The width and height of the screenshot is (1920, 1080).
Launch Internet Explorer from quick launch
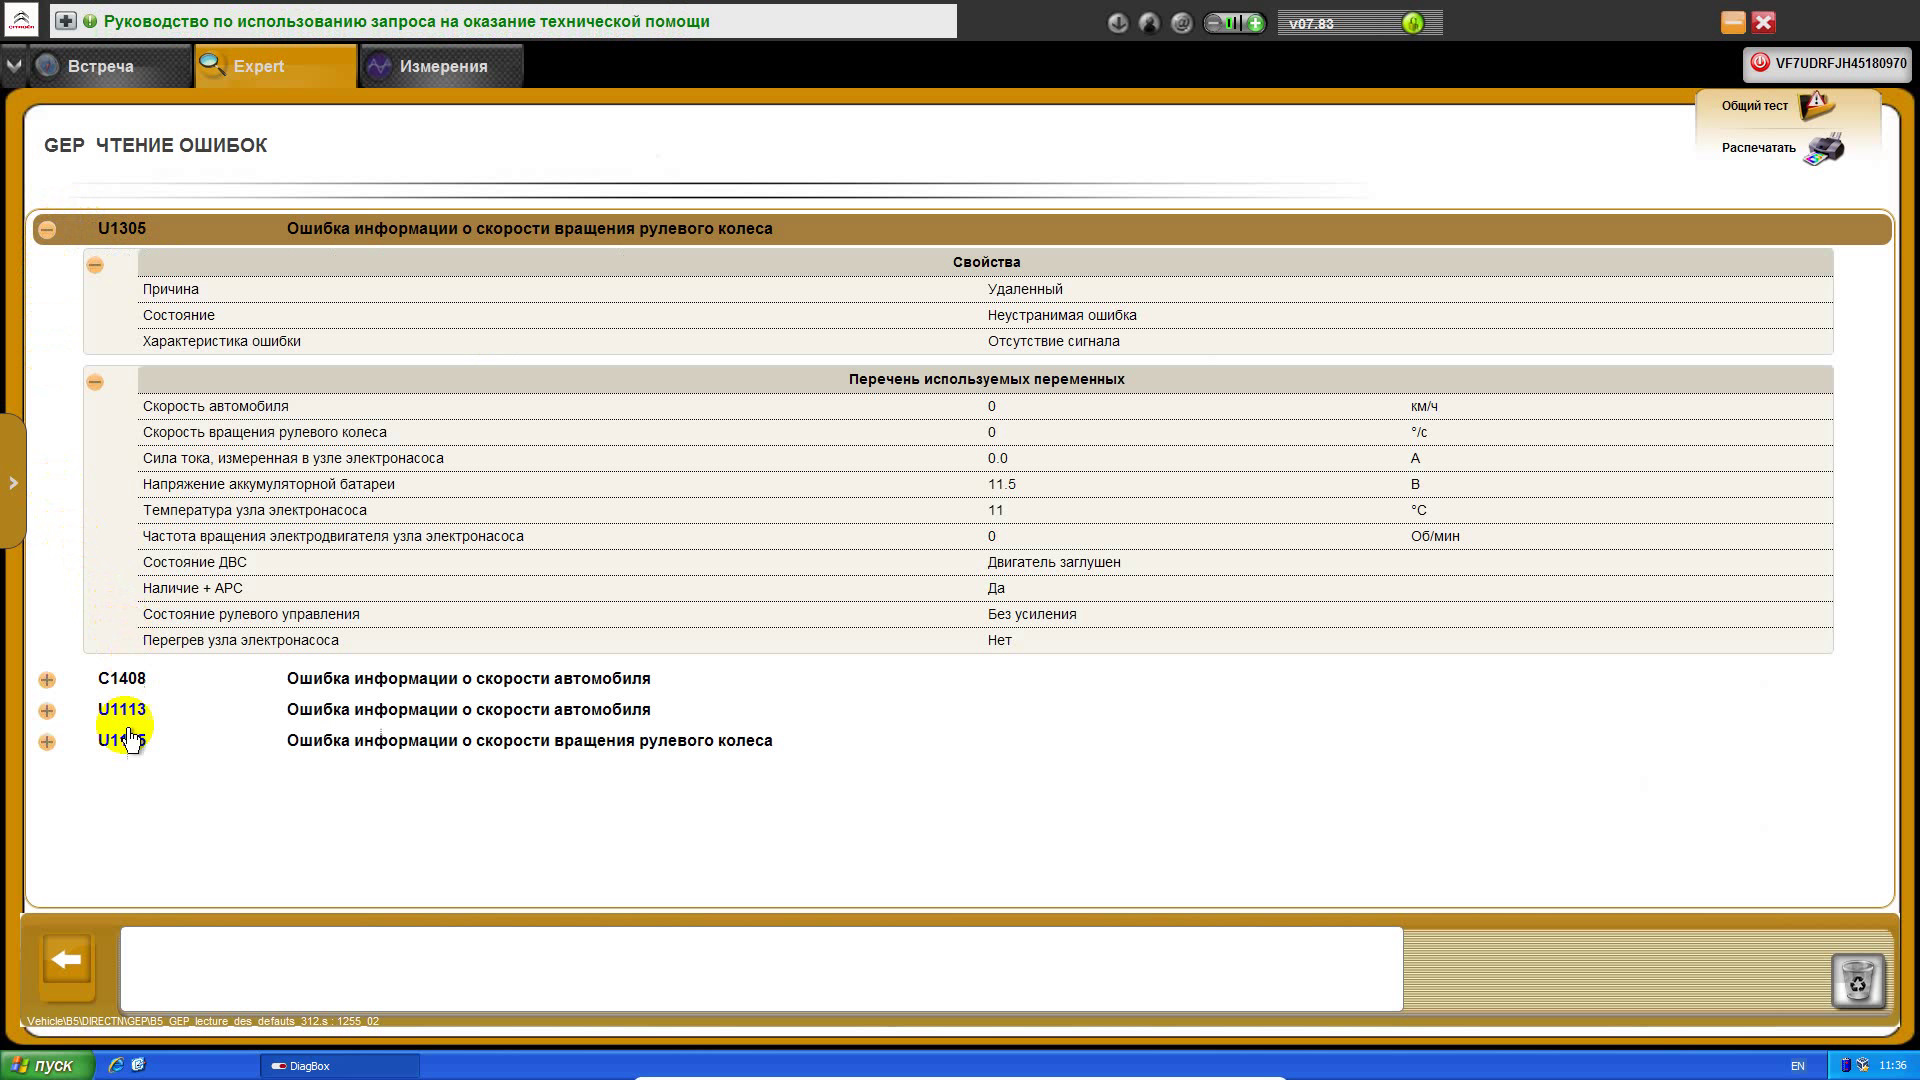pyautogui.click(x=116, y=1065)
